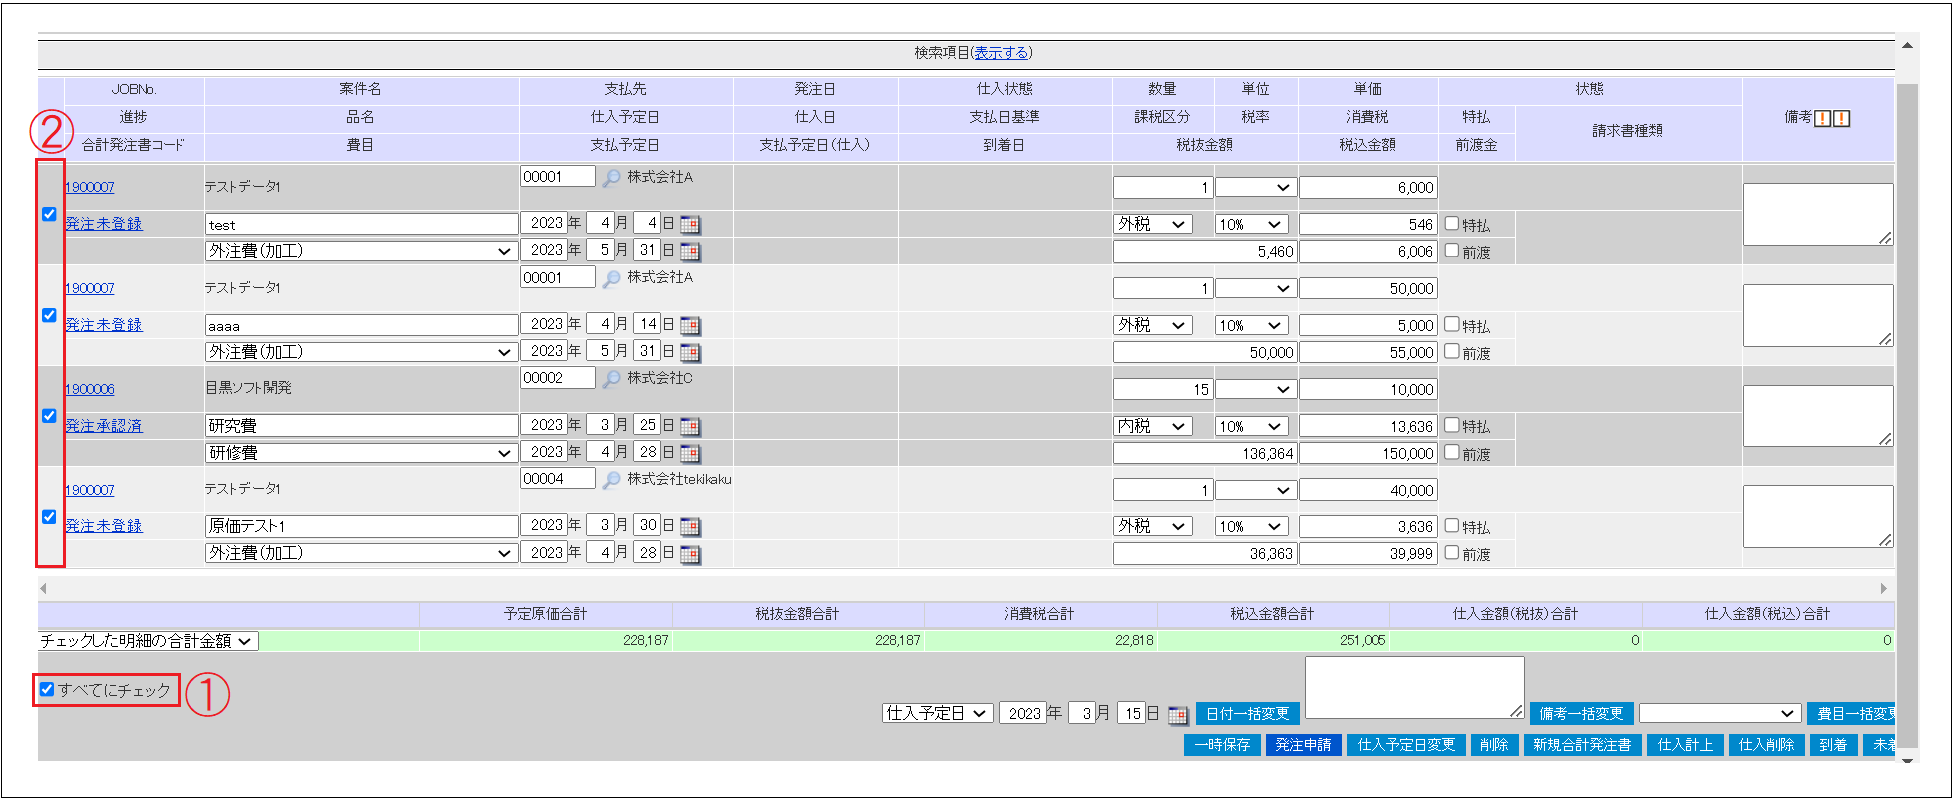Open calendar for 研究費 row's 3月25日 date

(x=690, y=426)
